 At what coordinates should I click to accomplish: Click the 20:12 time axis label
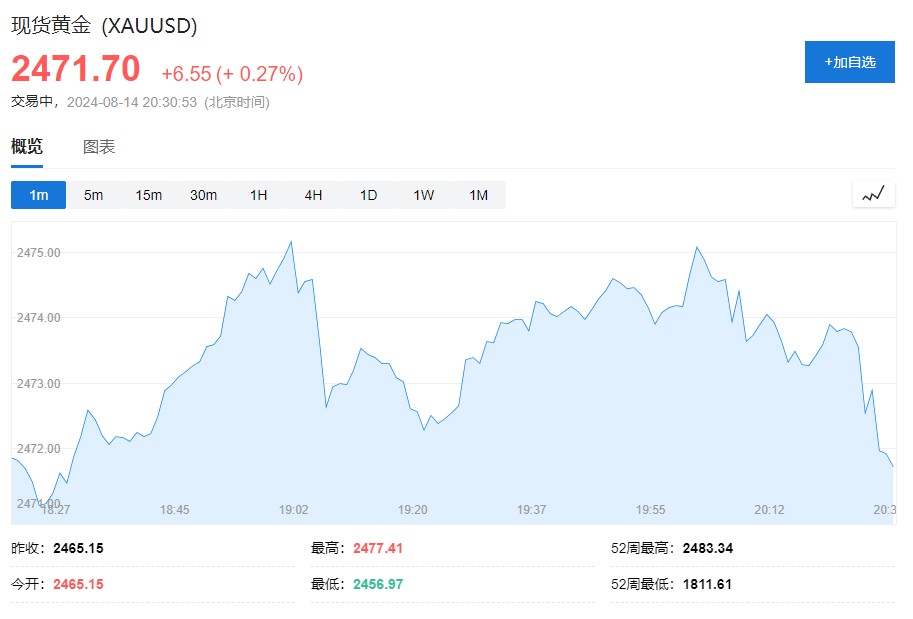point(768,510)
